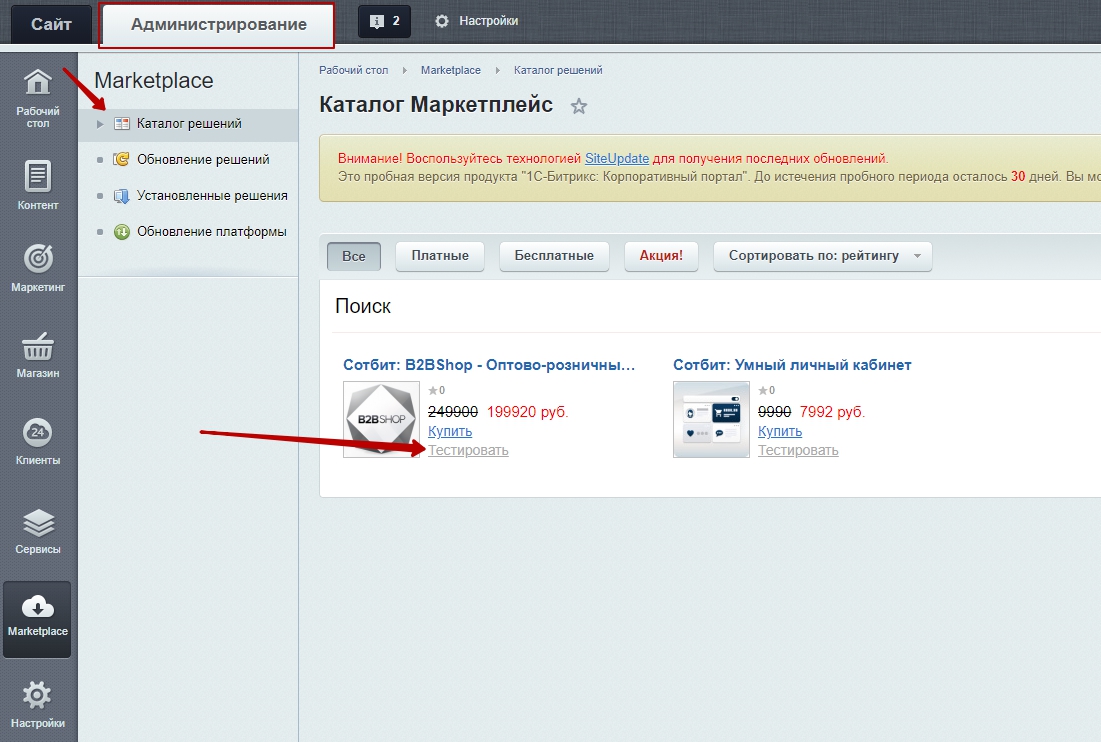Filter by Бесплатные solutions
Screen dimensions: 1101x742
pyautogui.click(x=554, y=256)
